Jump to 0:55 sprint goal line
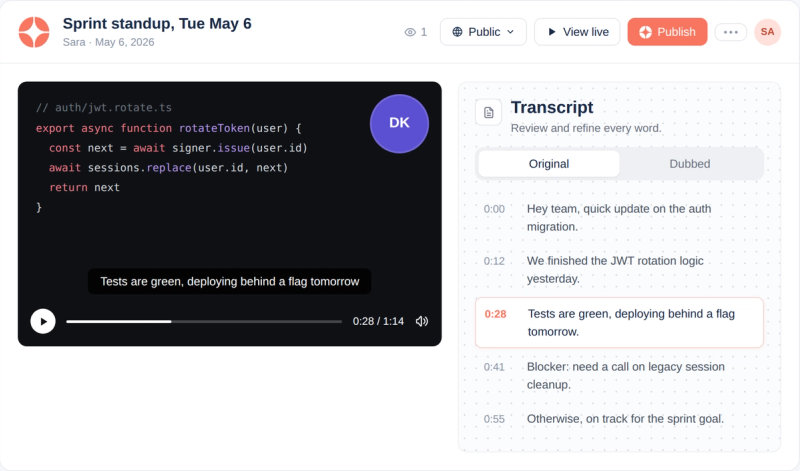 pos(619,419)
